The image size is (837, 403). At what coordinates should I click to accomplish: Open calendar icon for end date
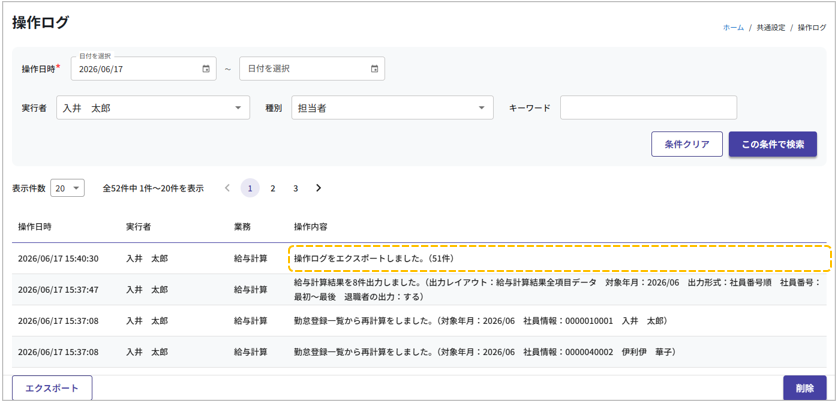pos(375,69)
